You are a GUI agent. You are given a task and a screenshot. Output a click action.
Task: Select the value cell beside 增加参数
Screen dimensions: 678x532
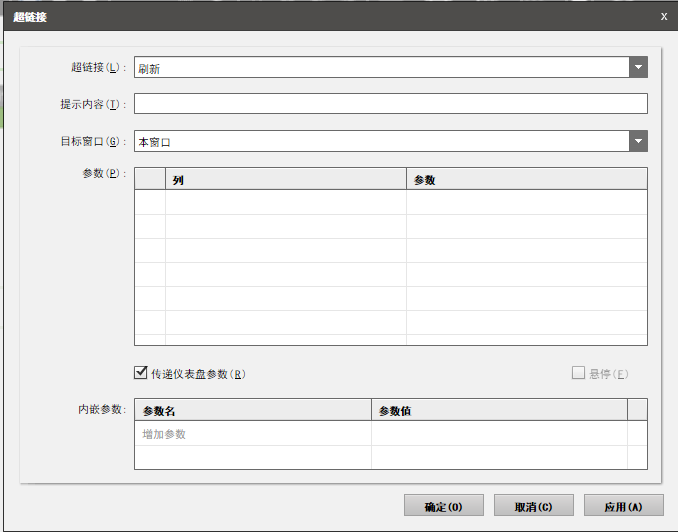499,434
